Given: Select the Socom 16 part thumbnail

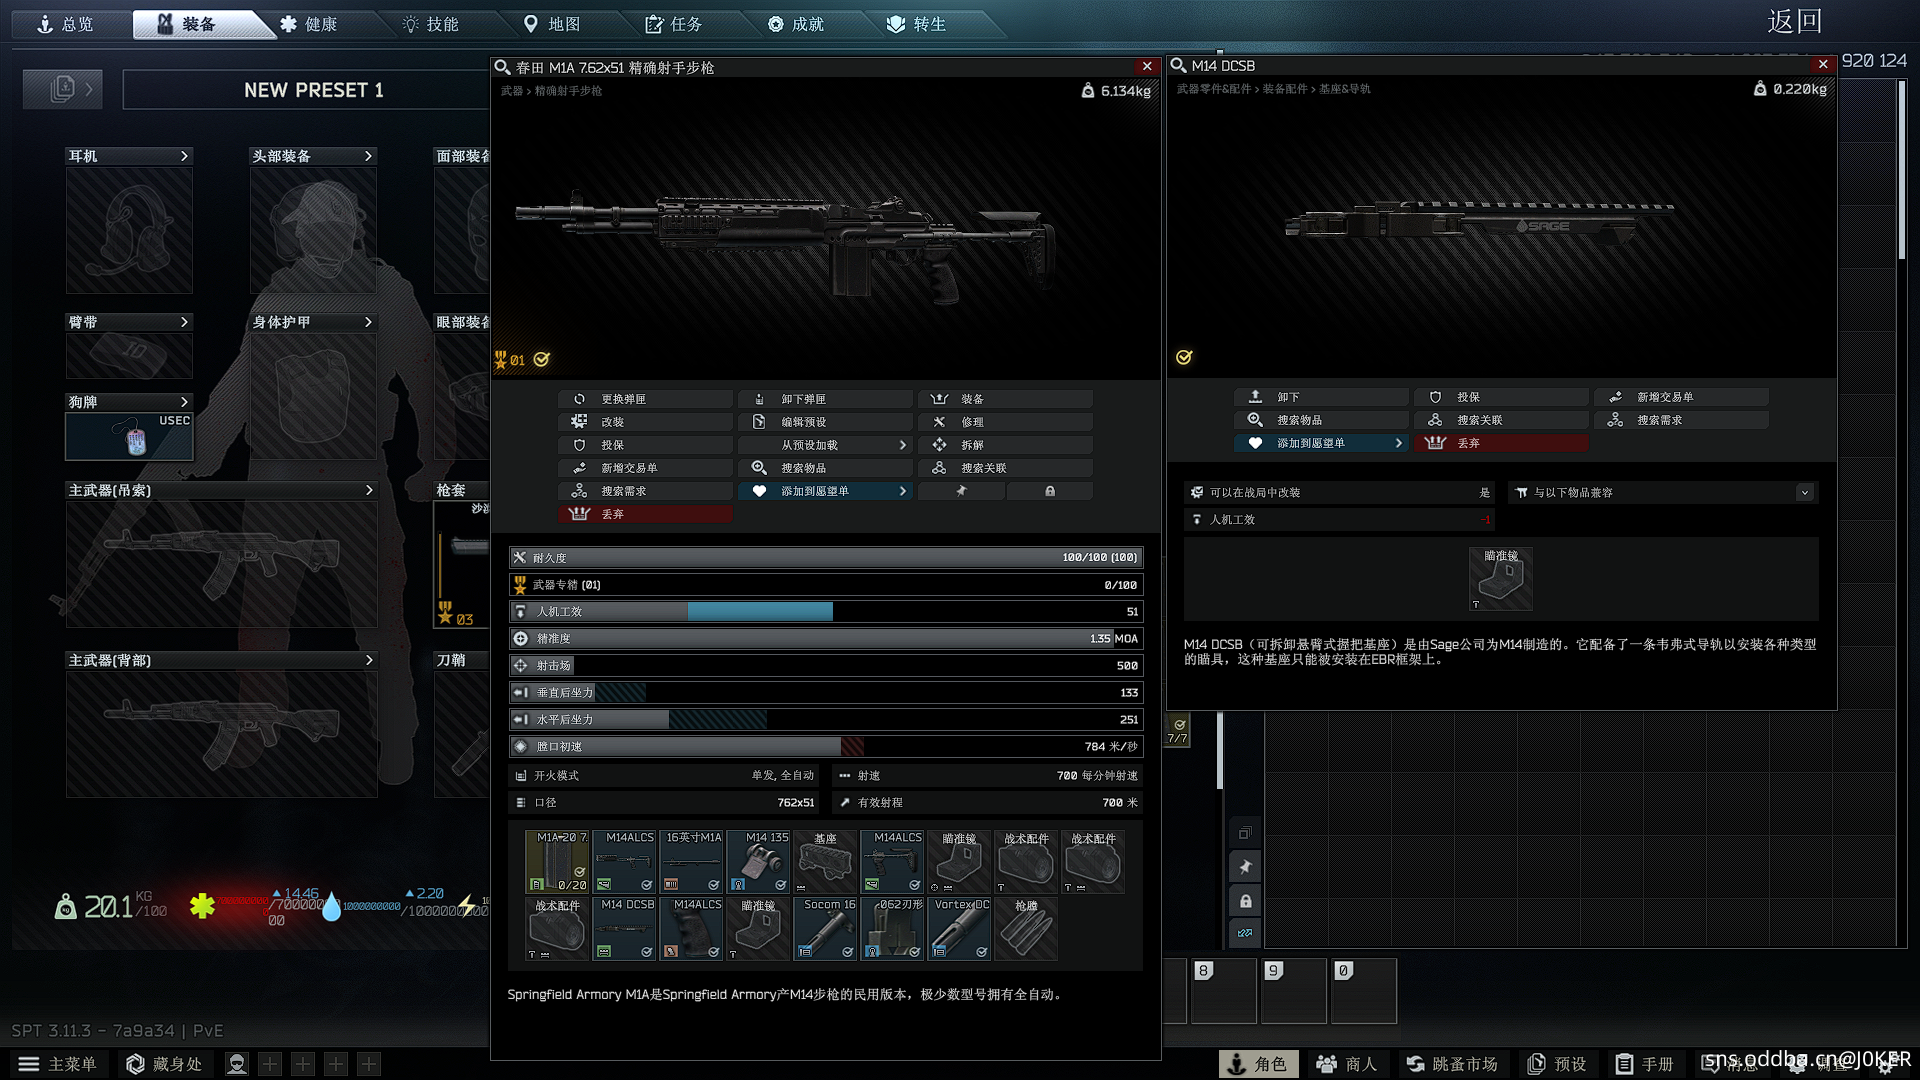Looking at the screenshot, I should click(826, 929).
